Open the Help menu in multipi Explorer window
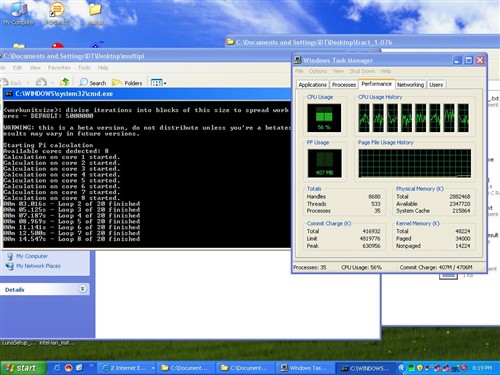Image resolution: width=500 pixels, height=375 pixels. 103,68
